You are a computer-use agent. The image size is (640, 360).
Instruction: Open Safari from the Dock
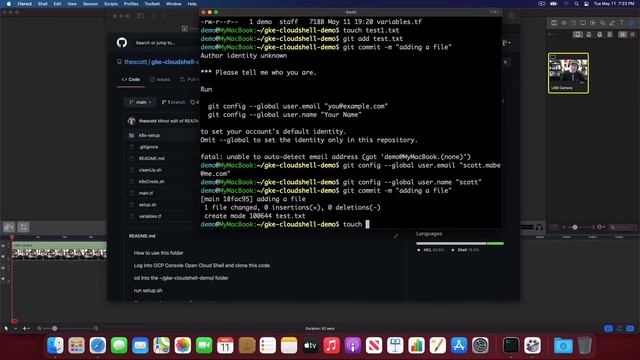click(x=98, y=346)
